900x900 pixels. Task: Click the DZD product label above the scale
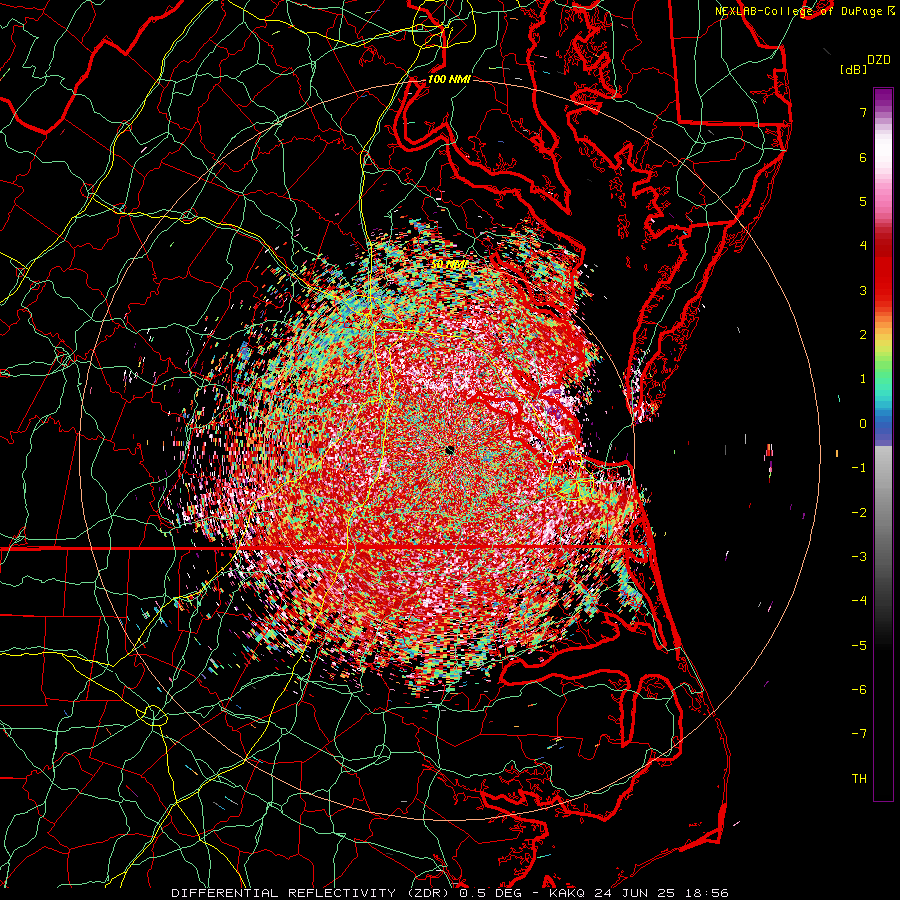[879, 60]
